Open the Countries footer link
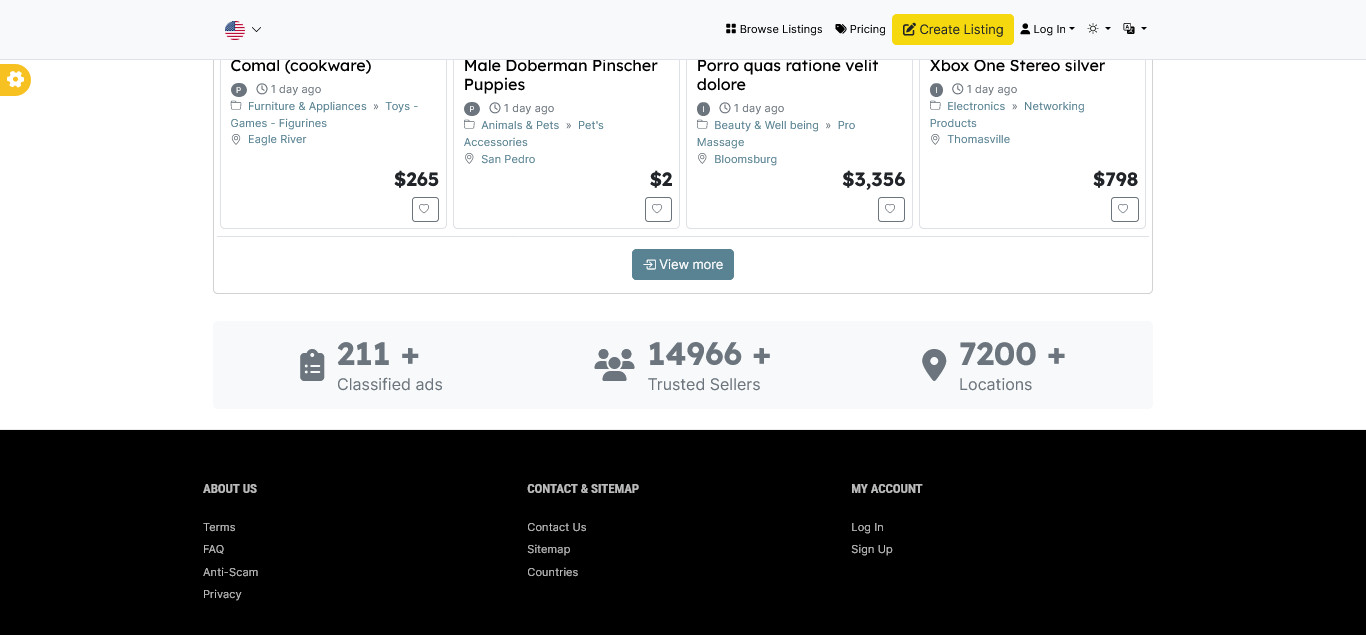This screenshot has width=1366, height=635. (553, 572)
